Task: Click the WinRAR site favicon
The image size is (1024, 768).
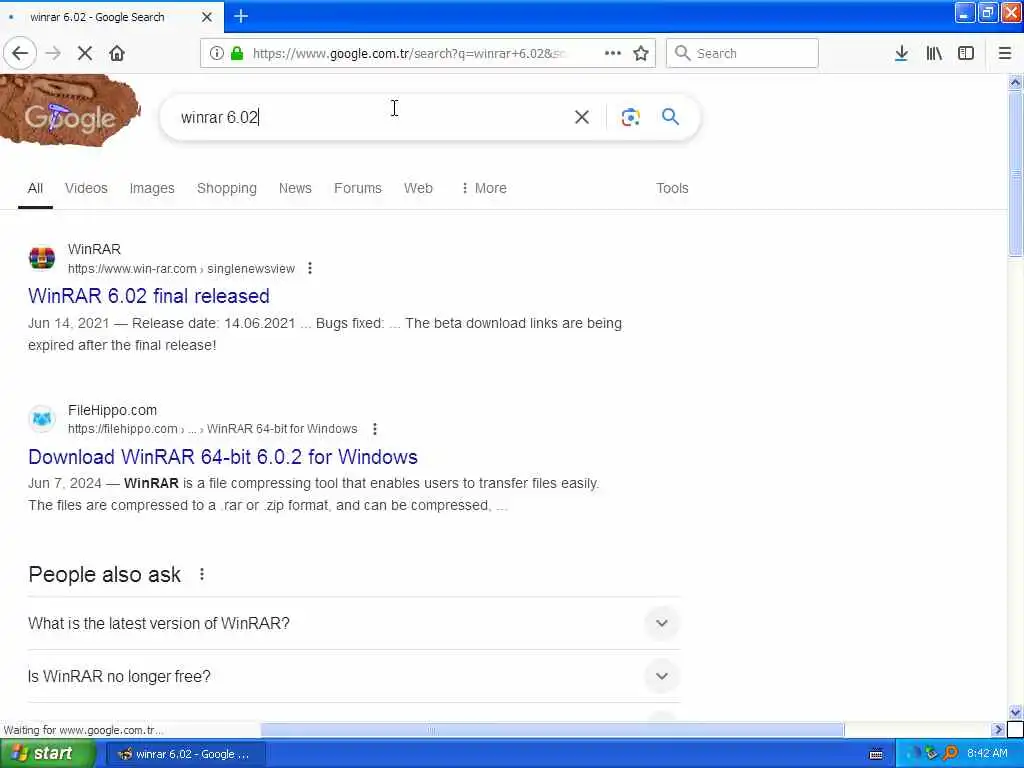Action: pos(42,258)
